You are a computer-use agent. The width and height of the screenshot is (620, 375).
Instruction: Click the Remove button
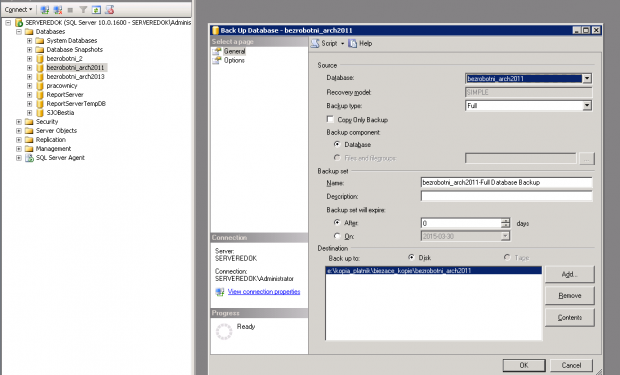click(x=569, y=295)
